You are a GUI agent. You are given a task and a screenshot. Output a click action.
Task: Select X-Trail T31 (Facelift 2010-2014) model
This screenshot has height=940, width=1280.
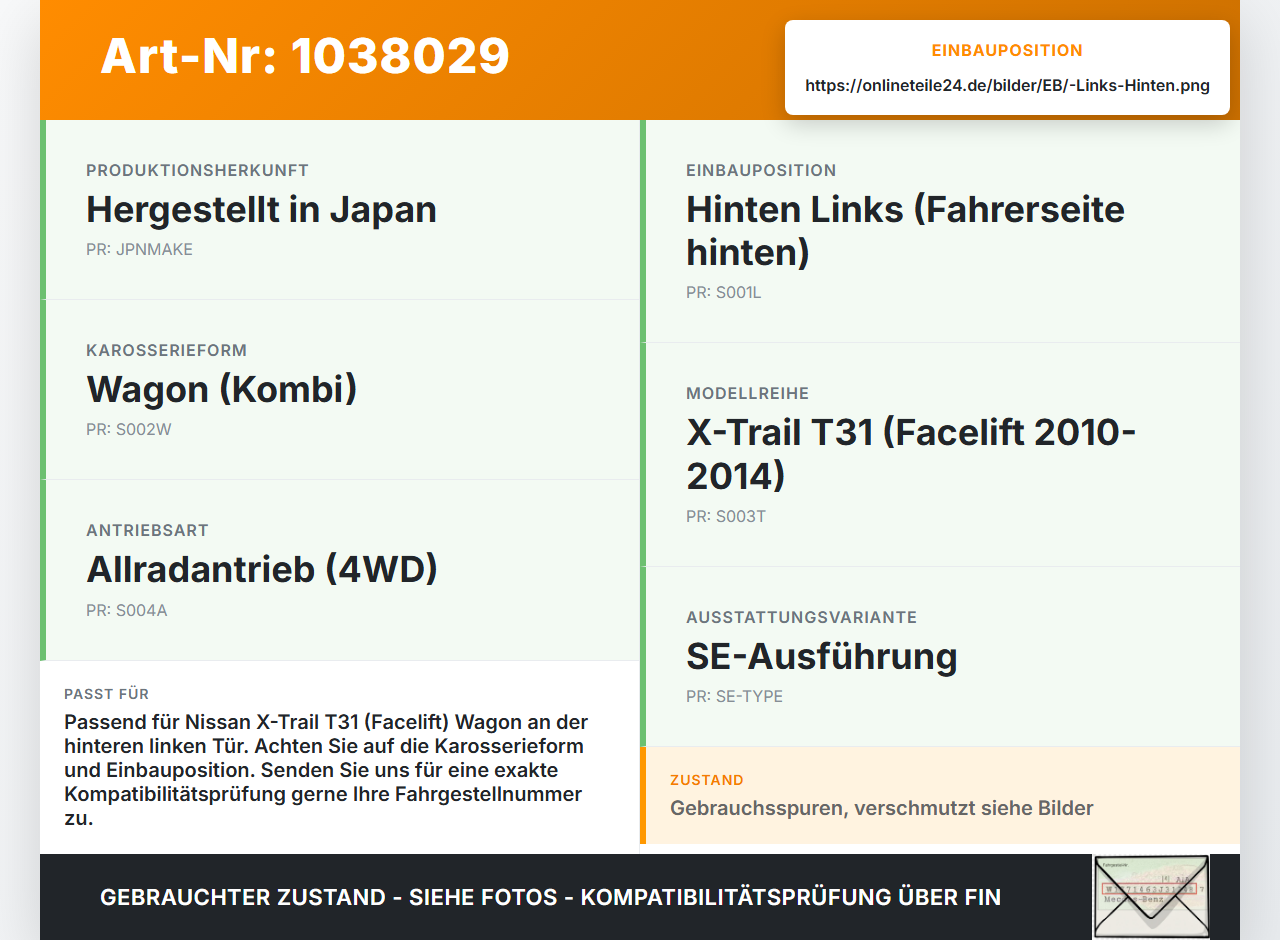[x=911, y=453]
